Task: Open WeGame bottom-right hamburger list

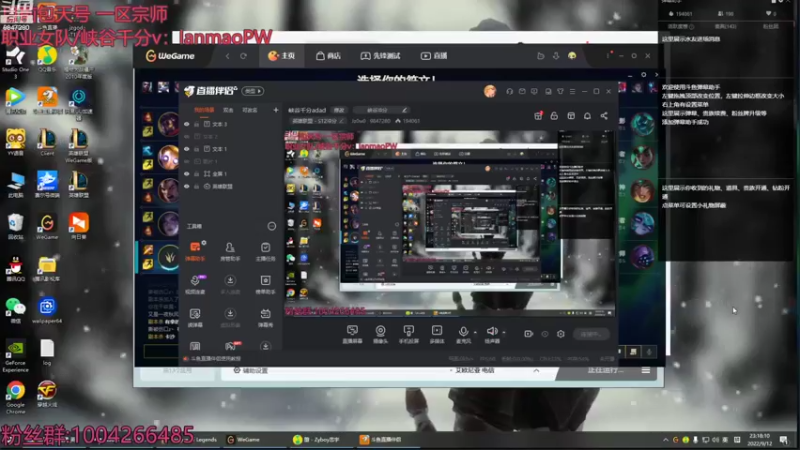Action: pyautogui.click(x=646, y=370)
